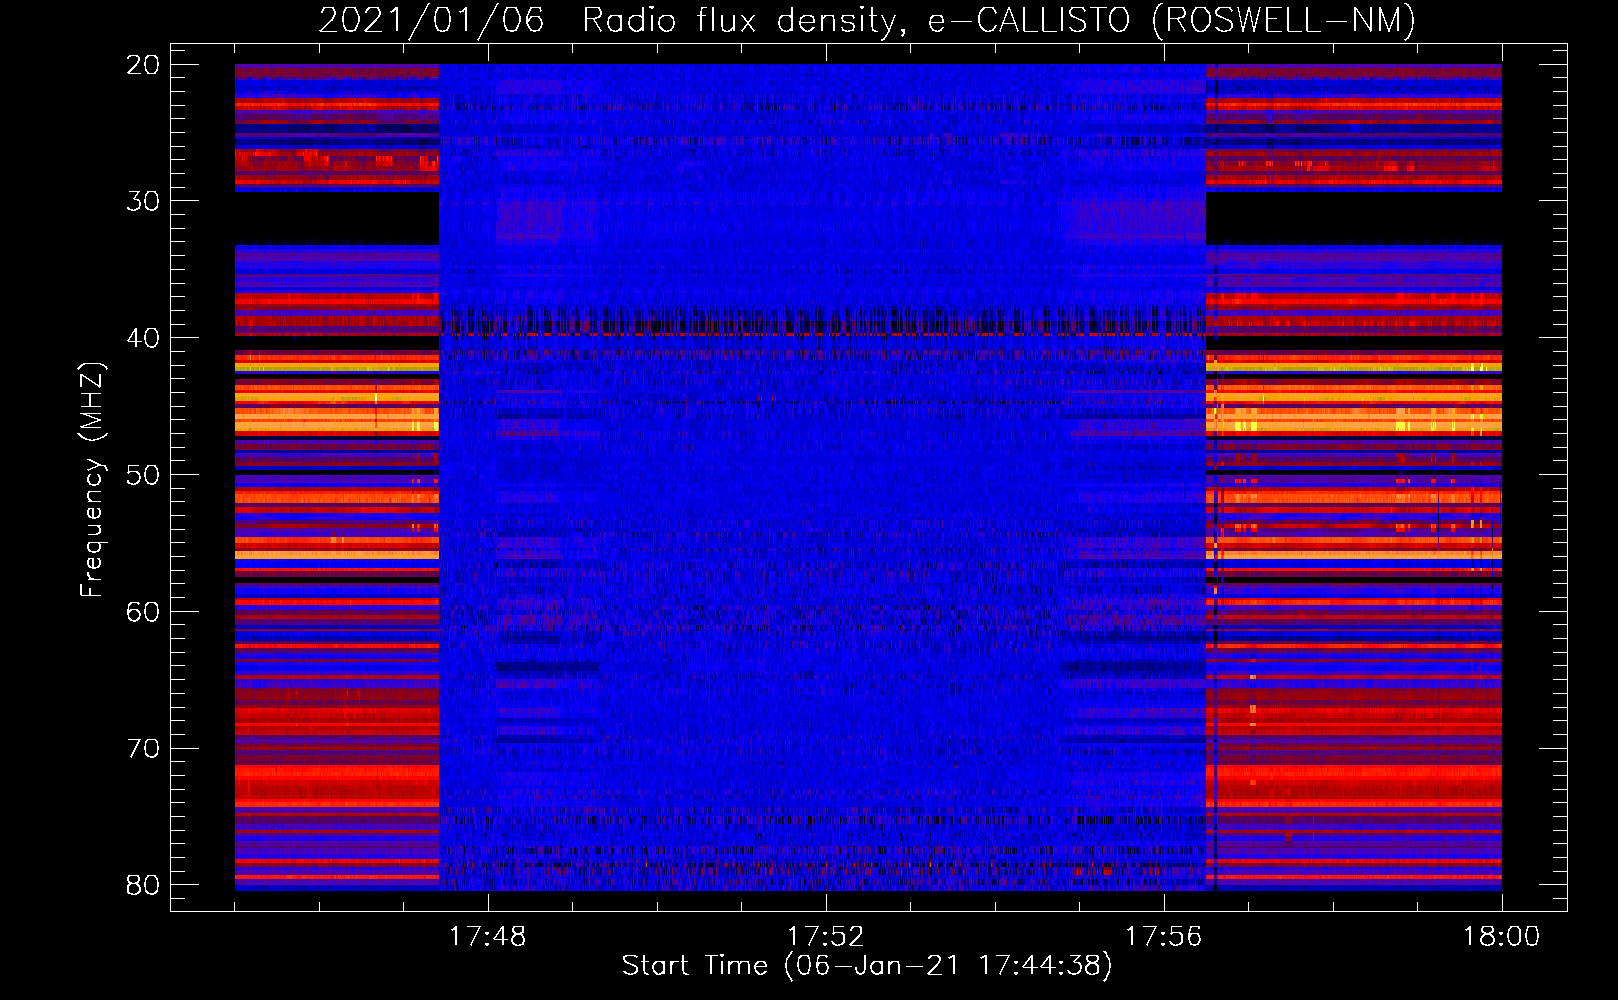Click the 70 MHz frequency tick label
The image size is (1618, 1000).
click(x=143, y=749)
